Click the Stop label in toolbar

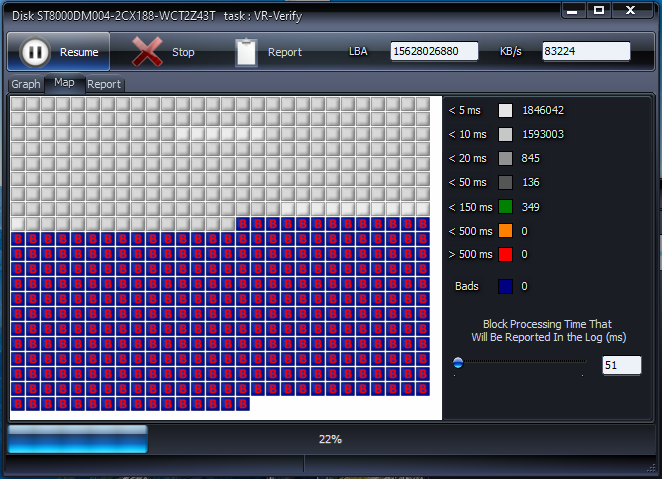coord(183,52)
